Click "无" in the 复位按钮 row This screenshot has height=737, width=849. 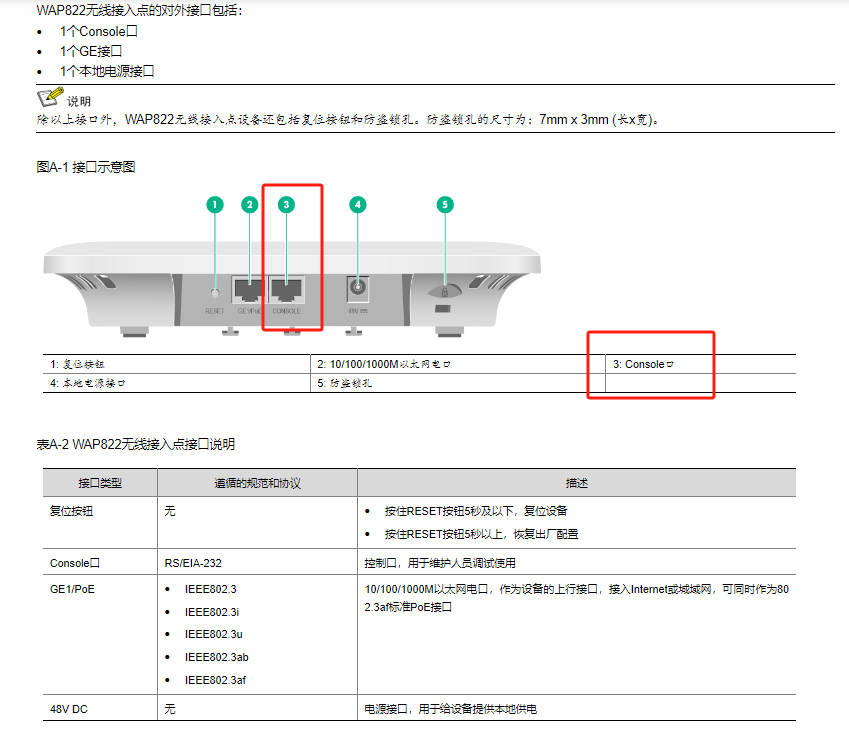click(170, 511)
